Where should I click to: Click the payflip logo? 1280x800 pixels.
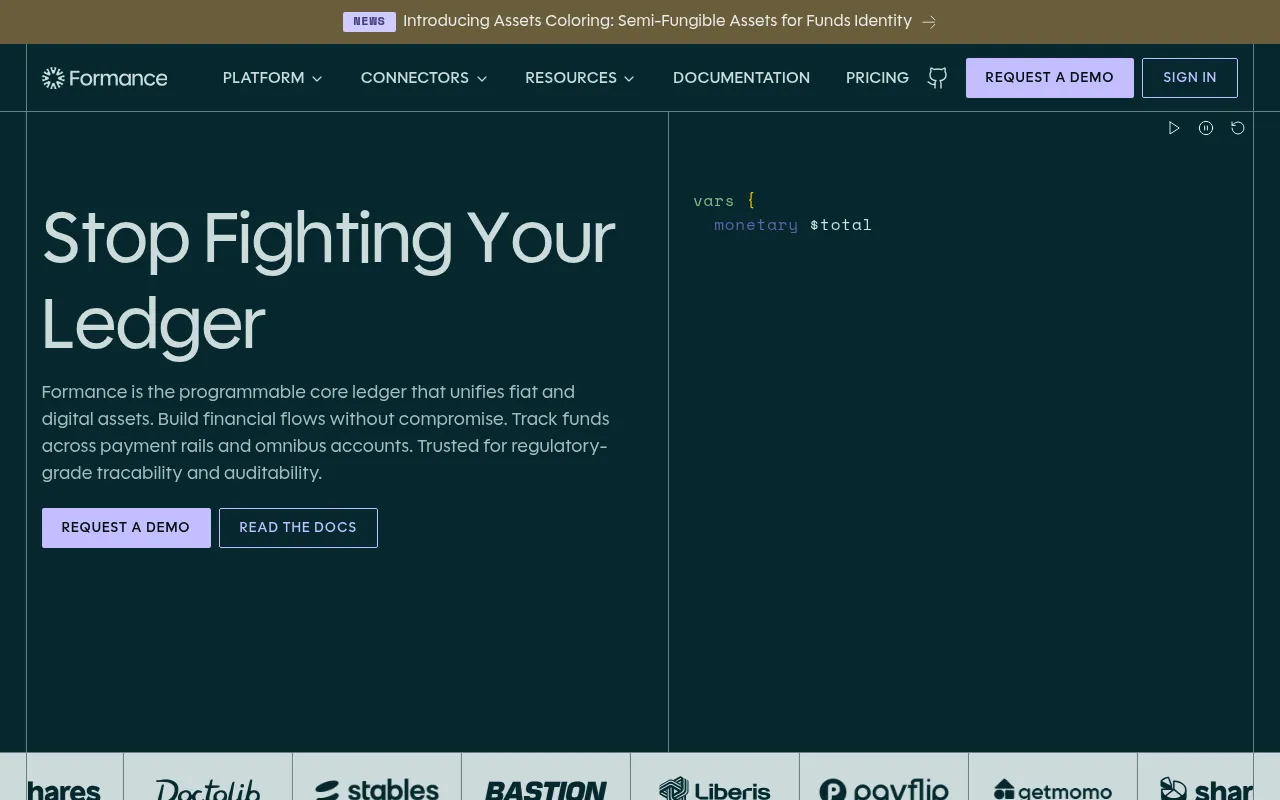click(884, 790)
